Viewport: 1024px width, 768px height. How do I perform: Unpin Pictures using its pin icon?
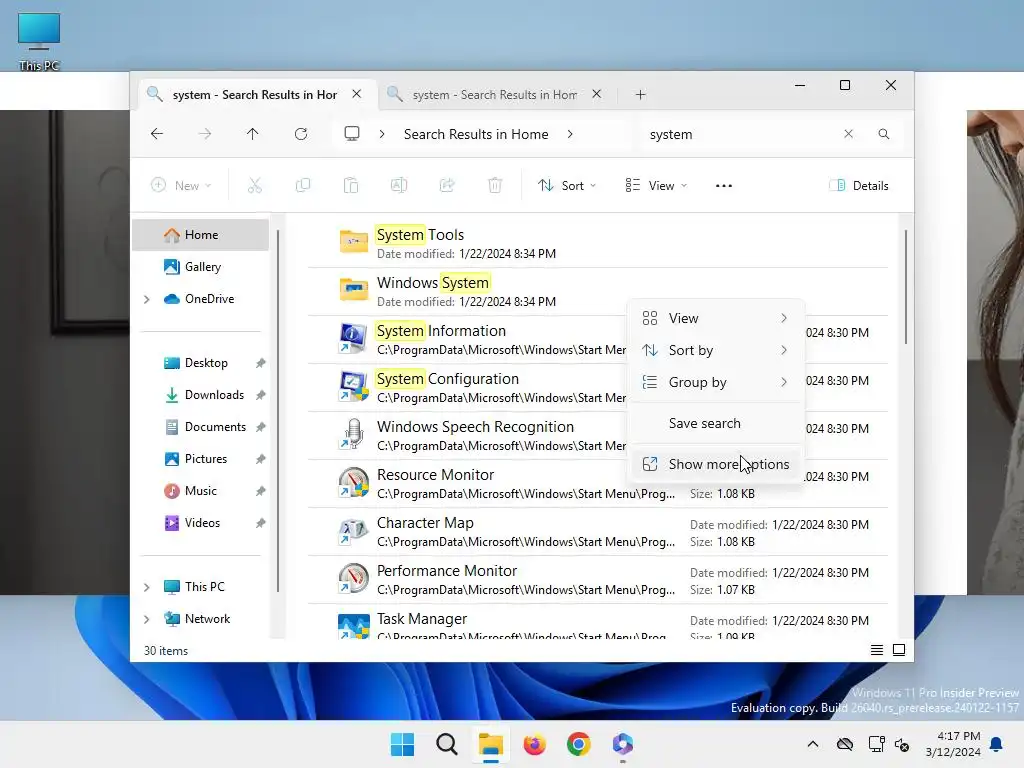coord(261,459)
